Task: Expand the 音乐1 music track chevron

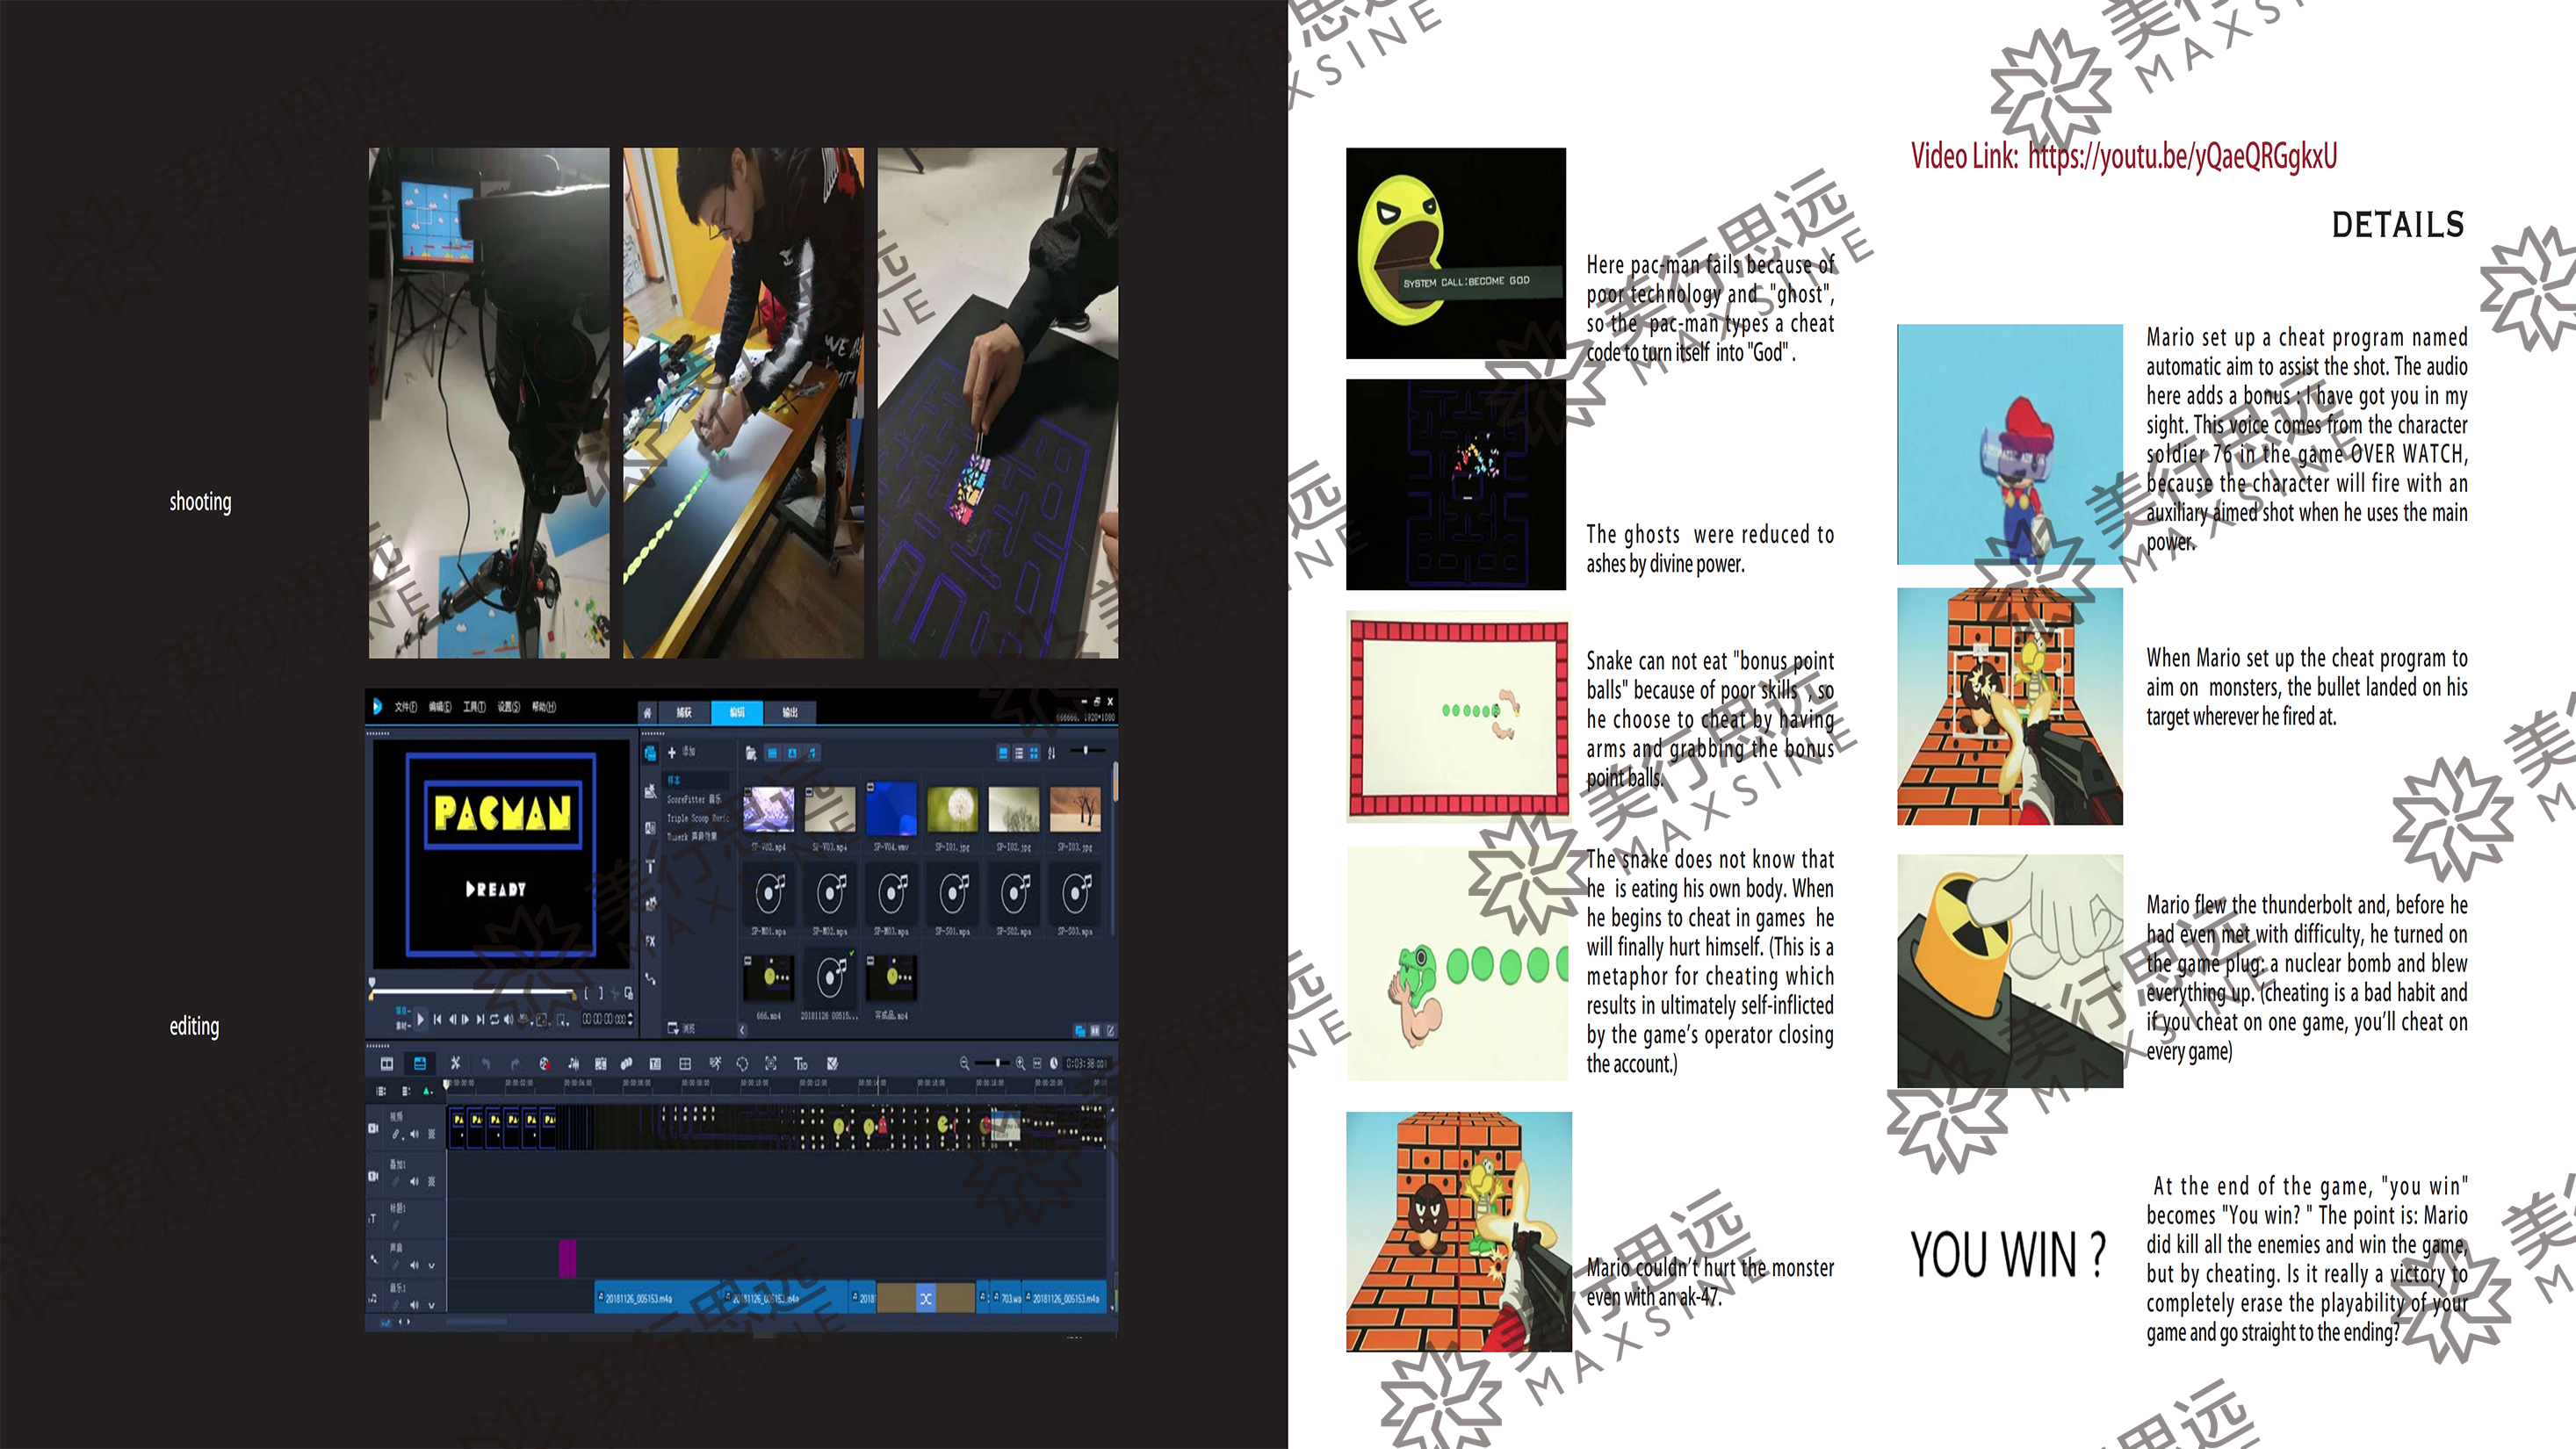Action: pos(432,1306)
